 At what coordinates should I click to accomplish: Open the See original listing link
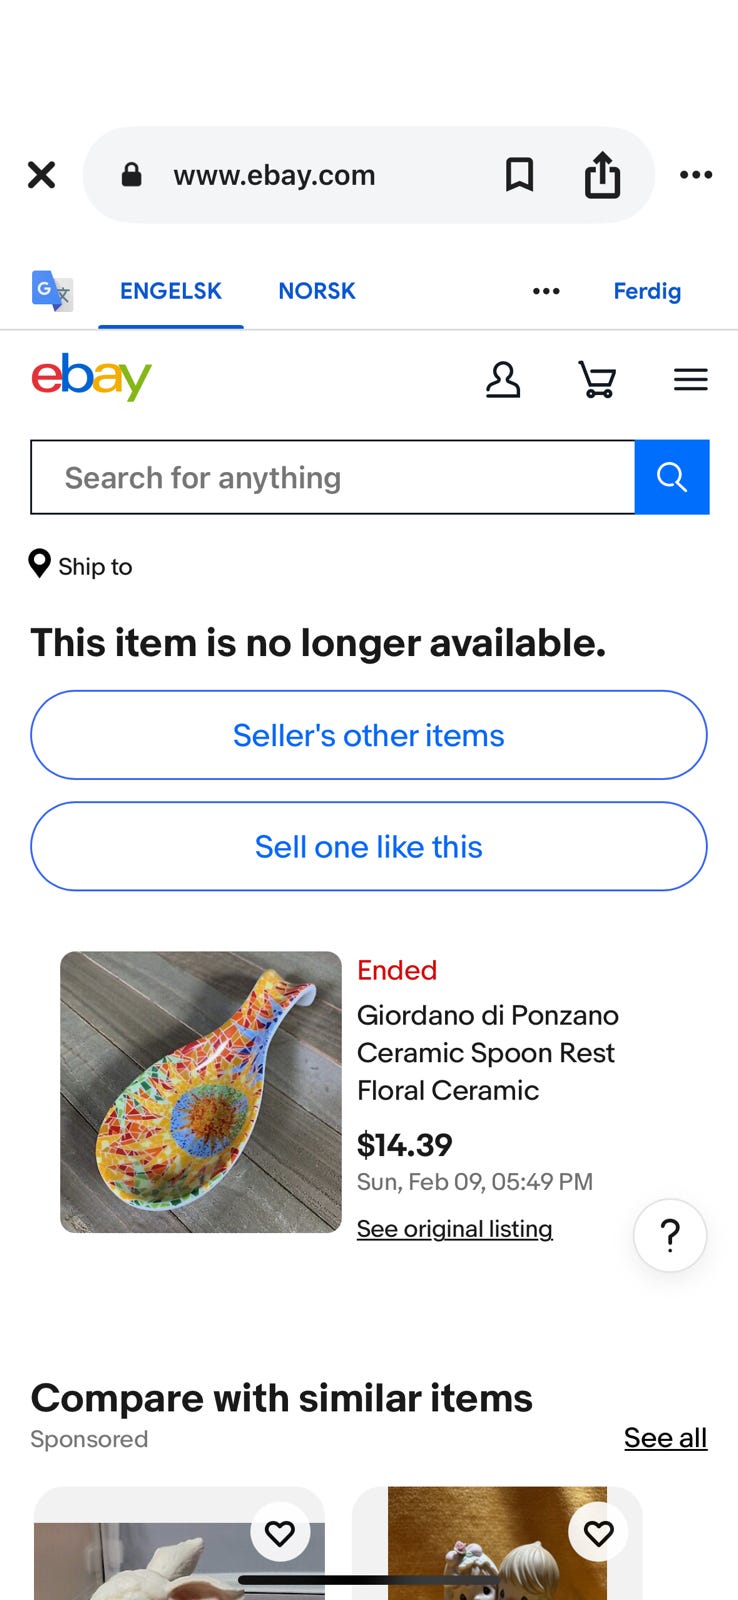[x=455, y=1229]
